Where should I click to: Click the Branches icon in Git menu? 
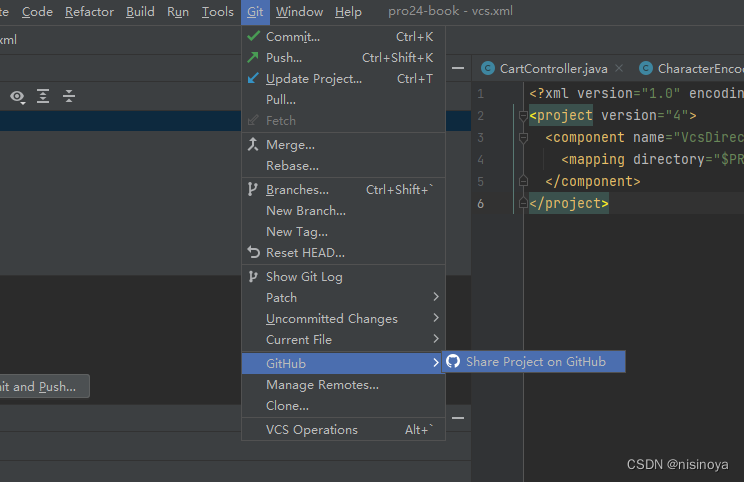[253, 189]
